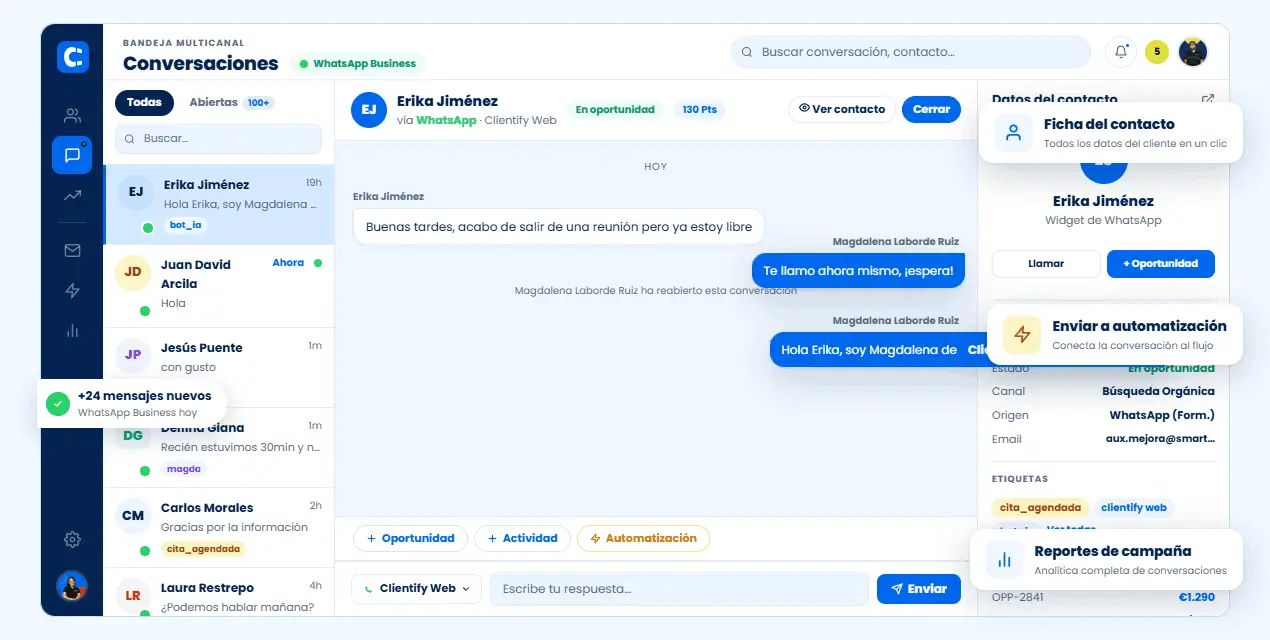Open the Jesús Puente conversation
Image resolution: width=1270 pixels, height=640 pixels.
[x=219, y=367]
